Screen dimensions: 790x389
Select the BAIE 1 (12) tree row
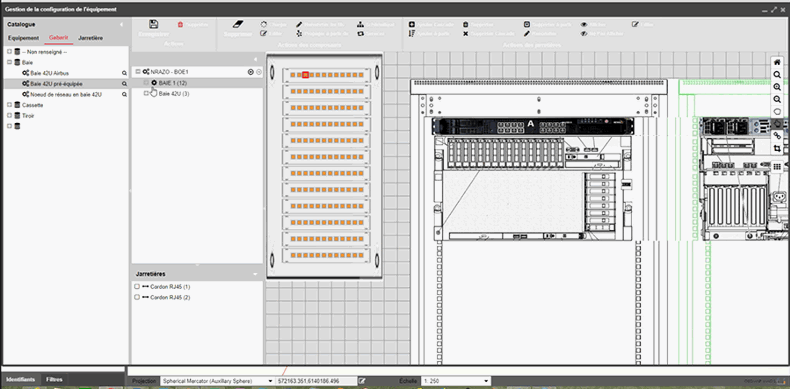tap(172, 83)
